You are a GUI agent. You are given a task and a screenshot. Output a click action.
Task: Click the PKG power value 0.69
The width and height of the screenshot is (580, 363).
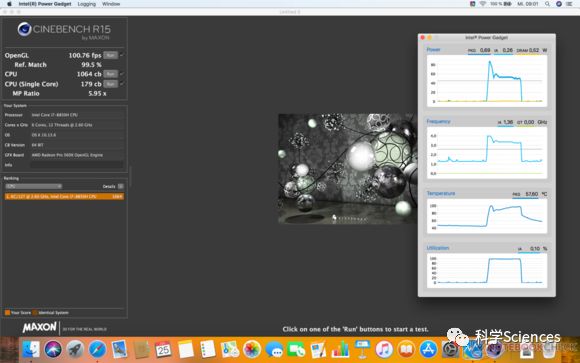[485, 50]
